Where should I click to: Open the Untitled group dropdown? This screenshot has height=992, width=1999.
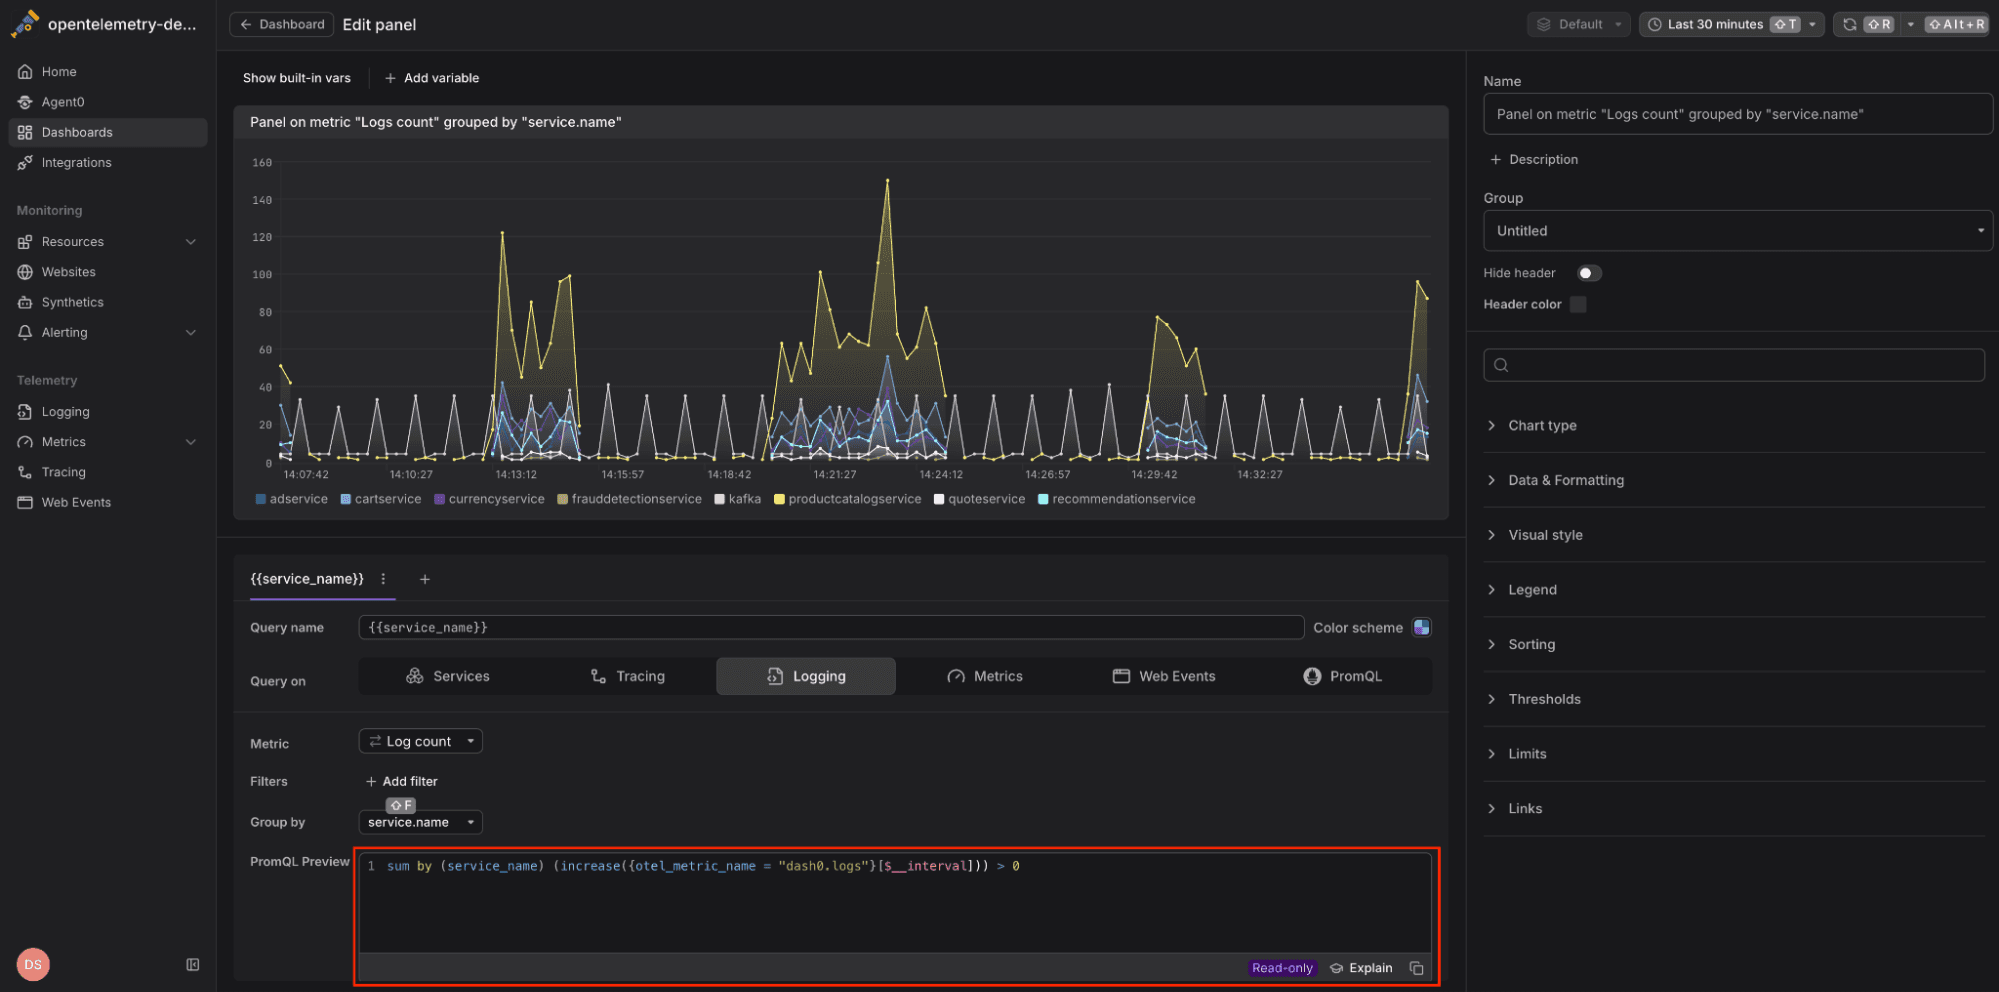tap(1738, 231)
